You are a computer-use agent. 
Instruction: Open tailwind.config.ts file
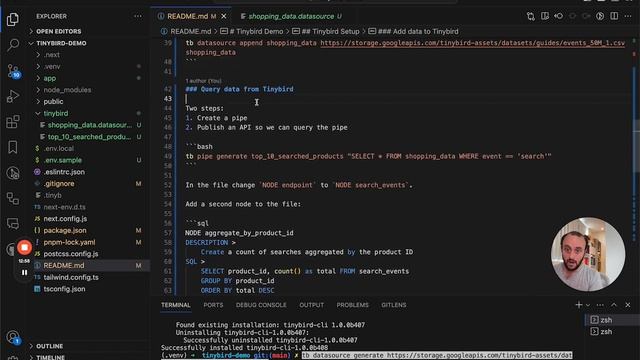71,278
